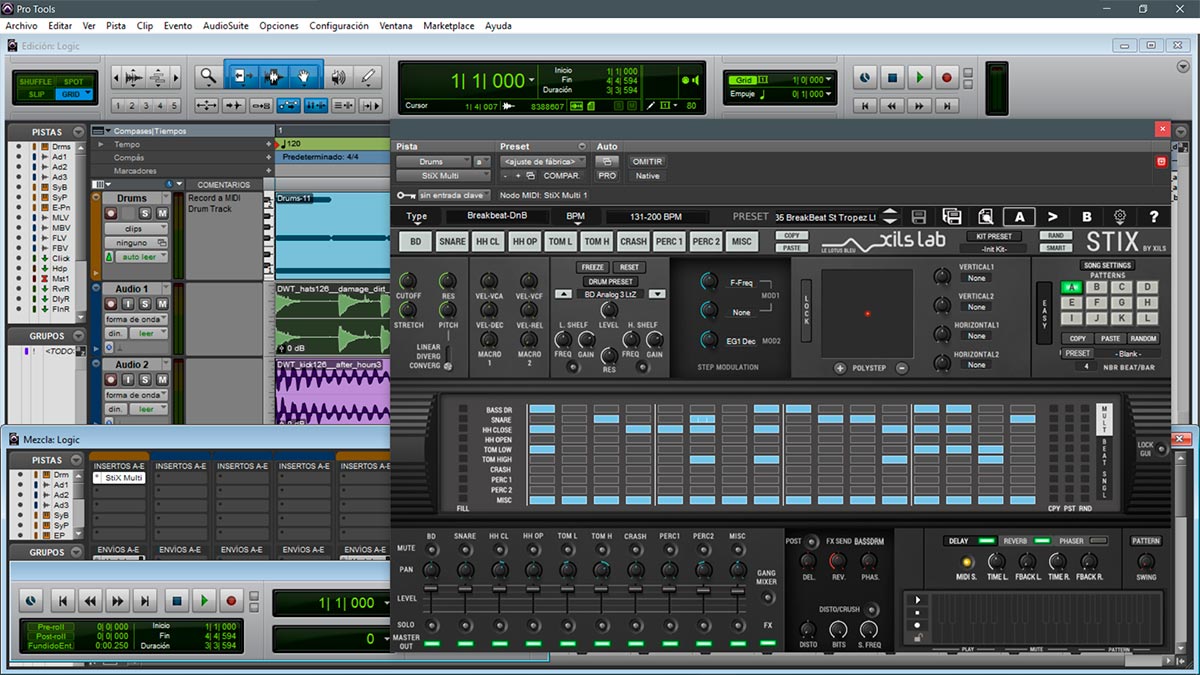
Task: Expand the Tempo ruler row
Action: coord(99,144)
